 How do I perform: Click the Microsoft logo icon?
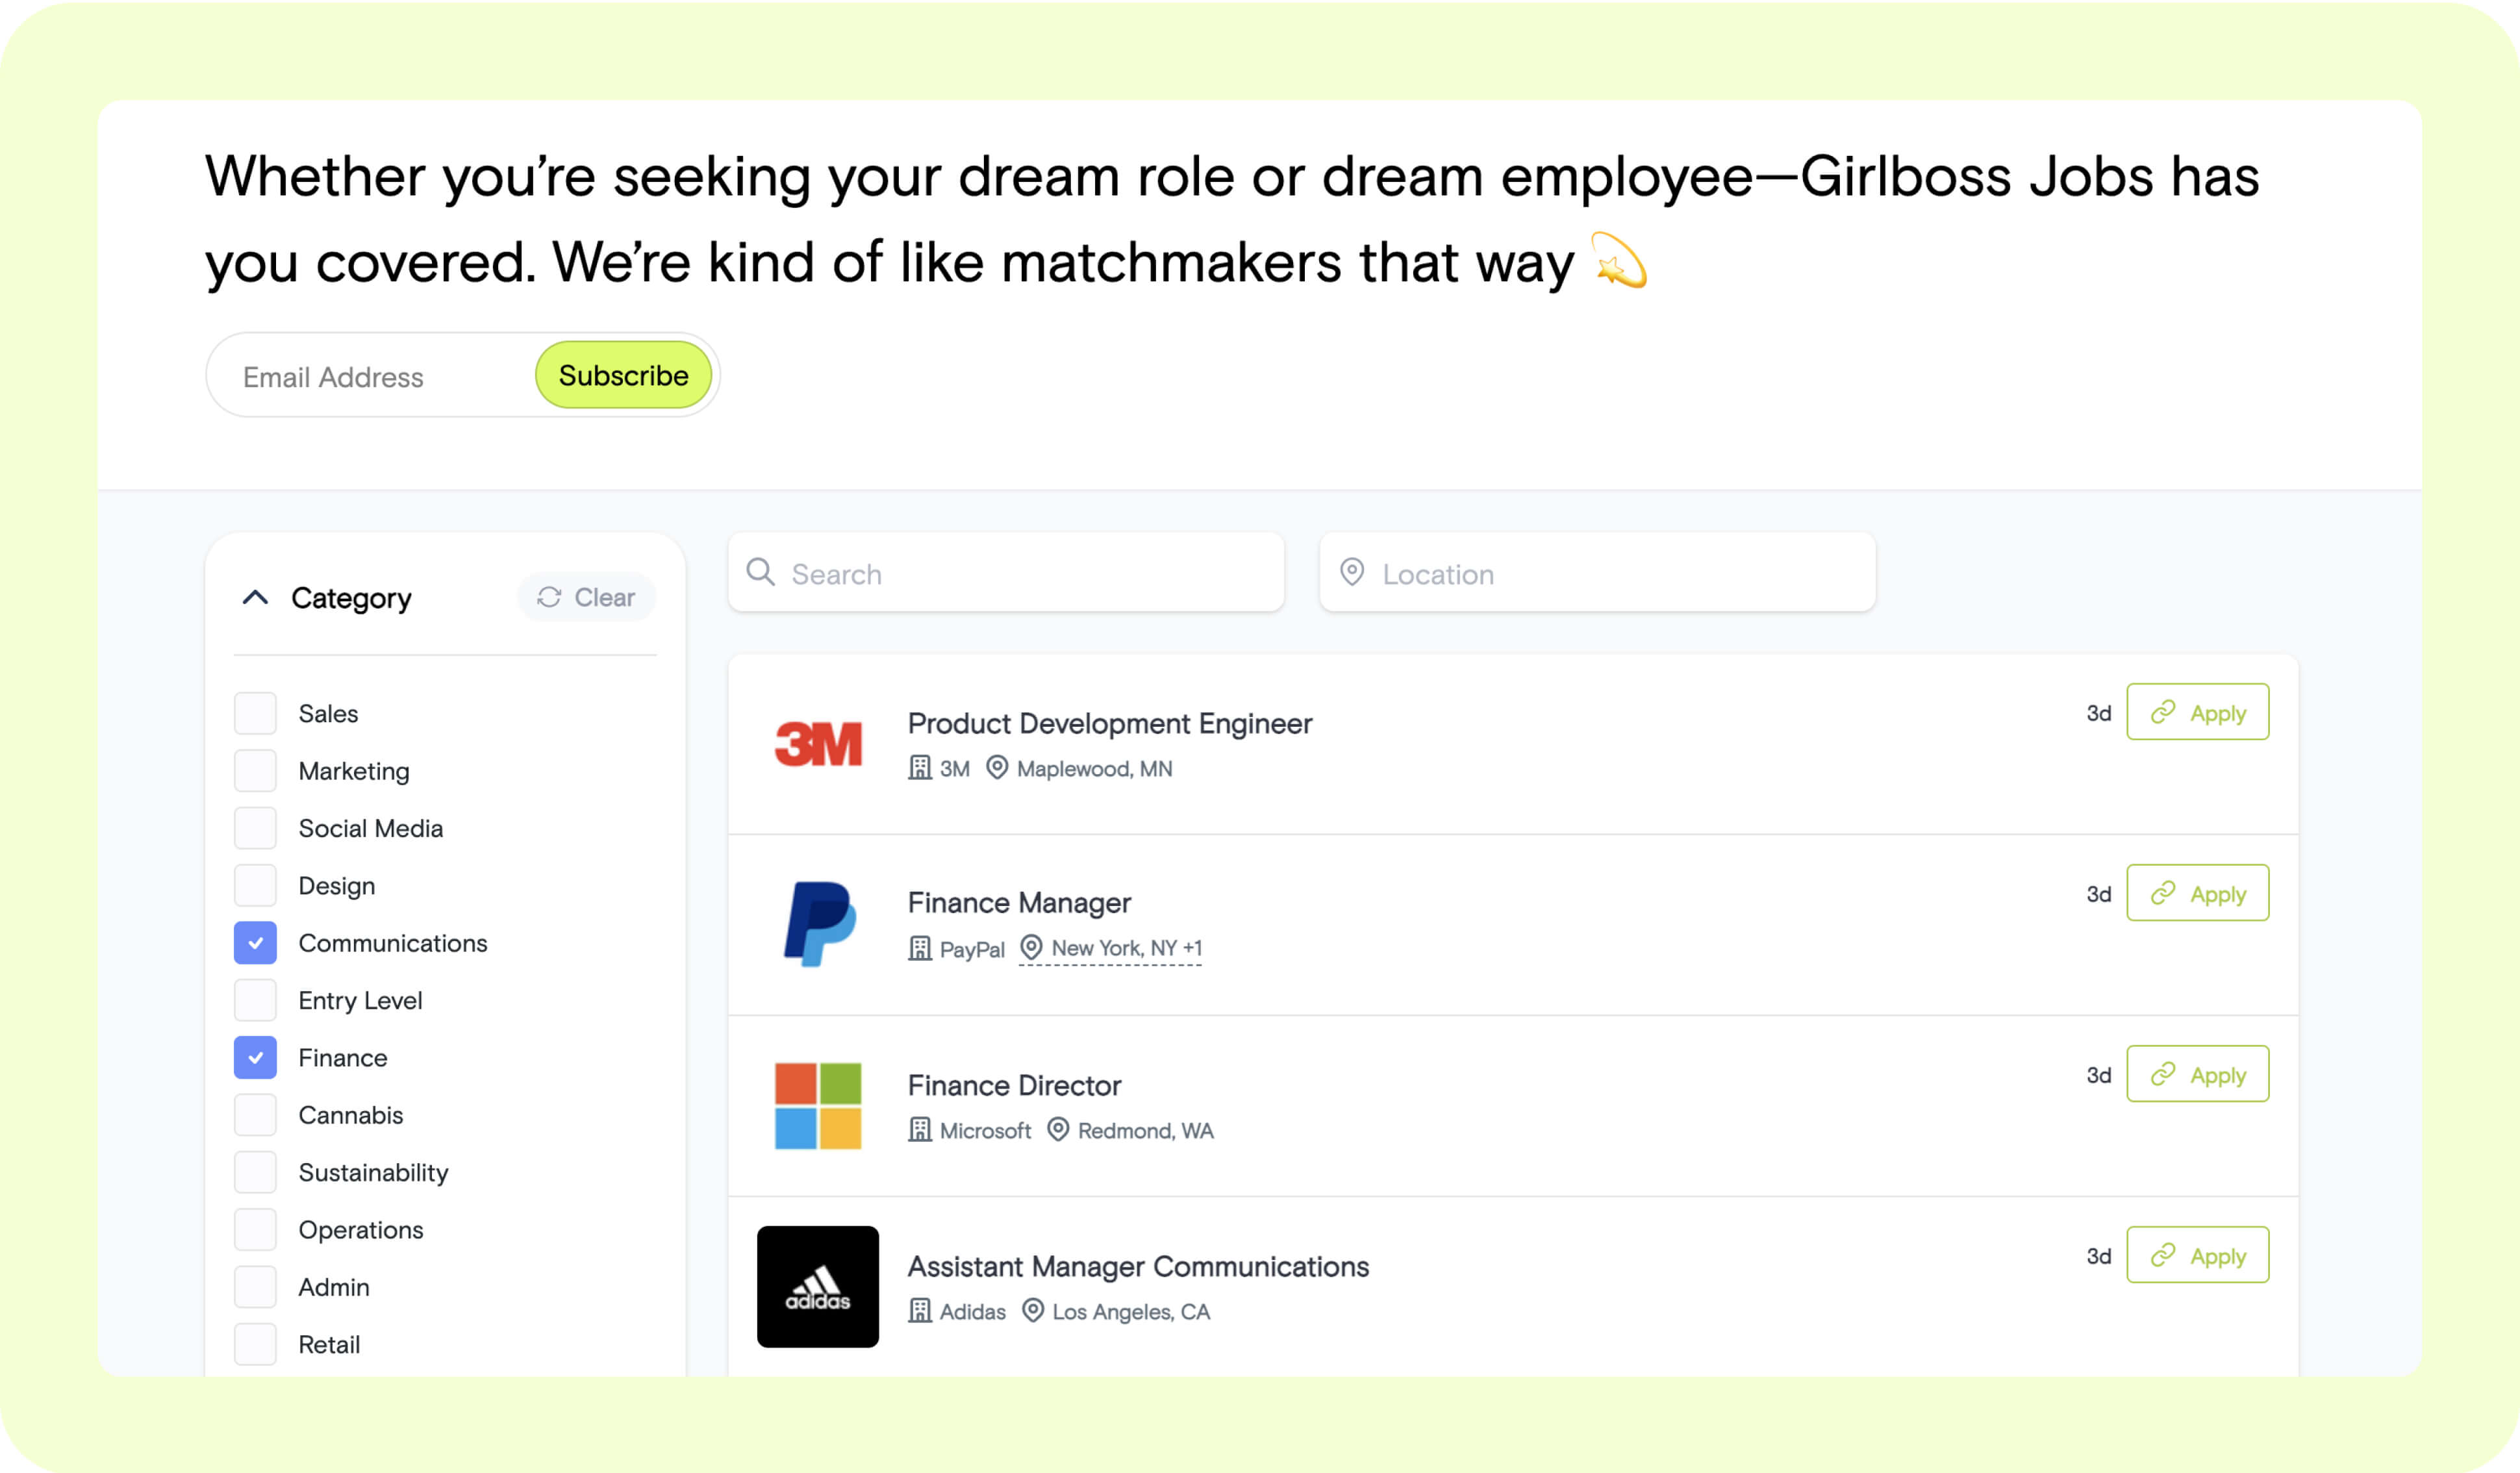point(817,1105)
